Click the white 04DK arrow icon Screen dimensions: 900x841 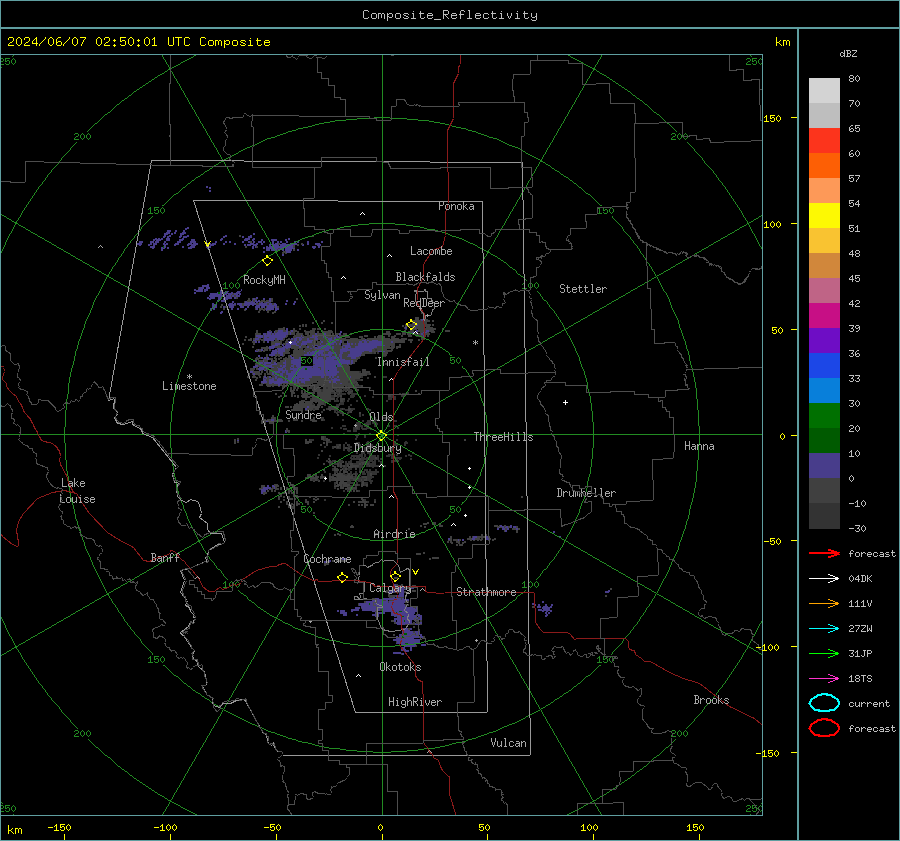(824, 578)
